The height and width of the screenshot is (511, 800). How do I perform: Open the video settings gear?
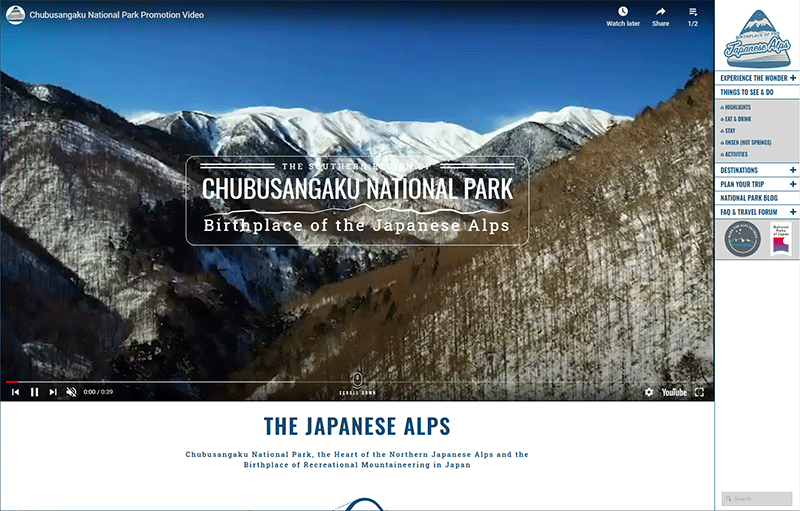[648, 392]
